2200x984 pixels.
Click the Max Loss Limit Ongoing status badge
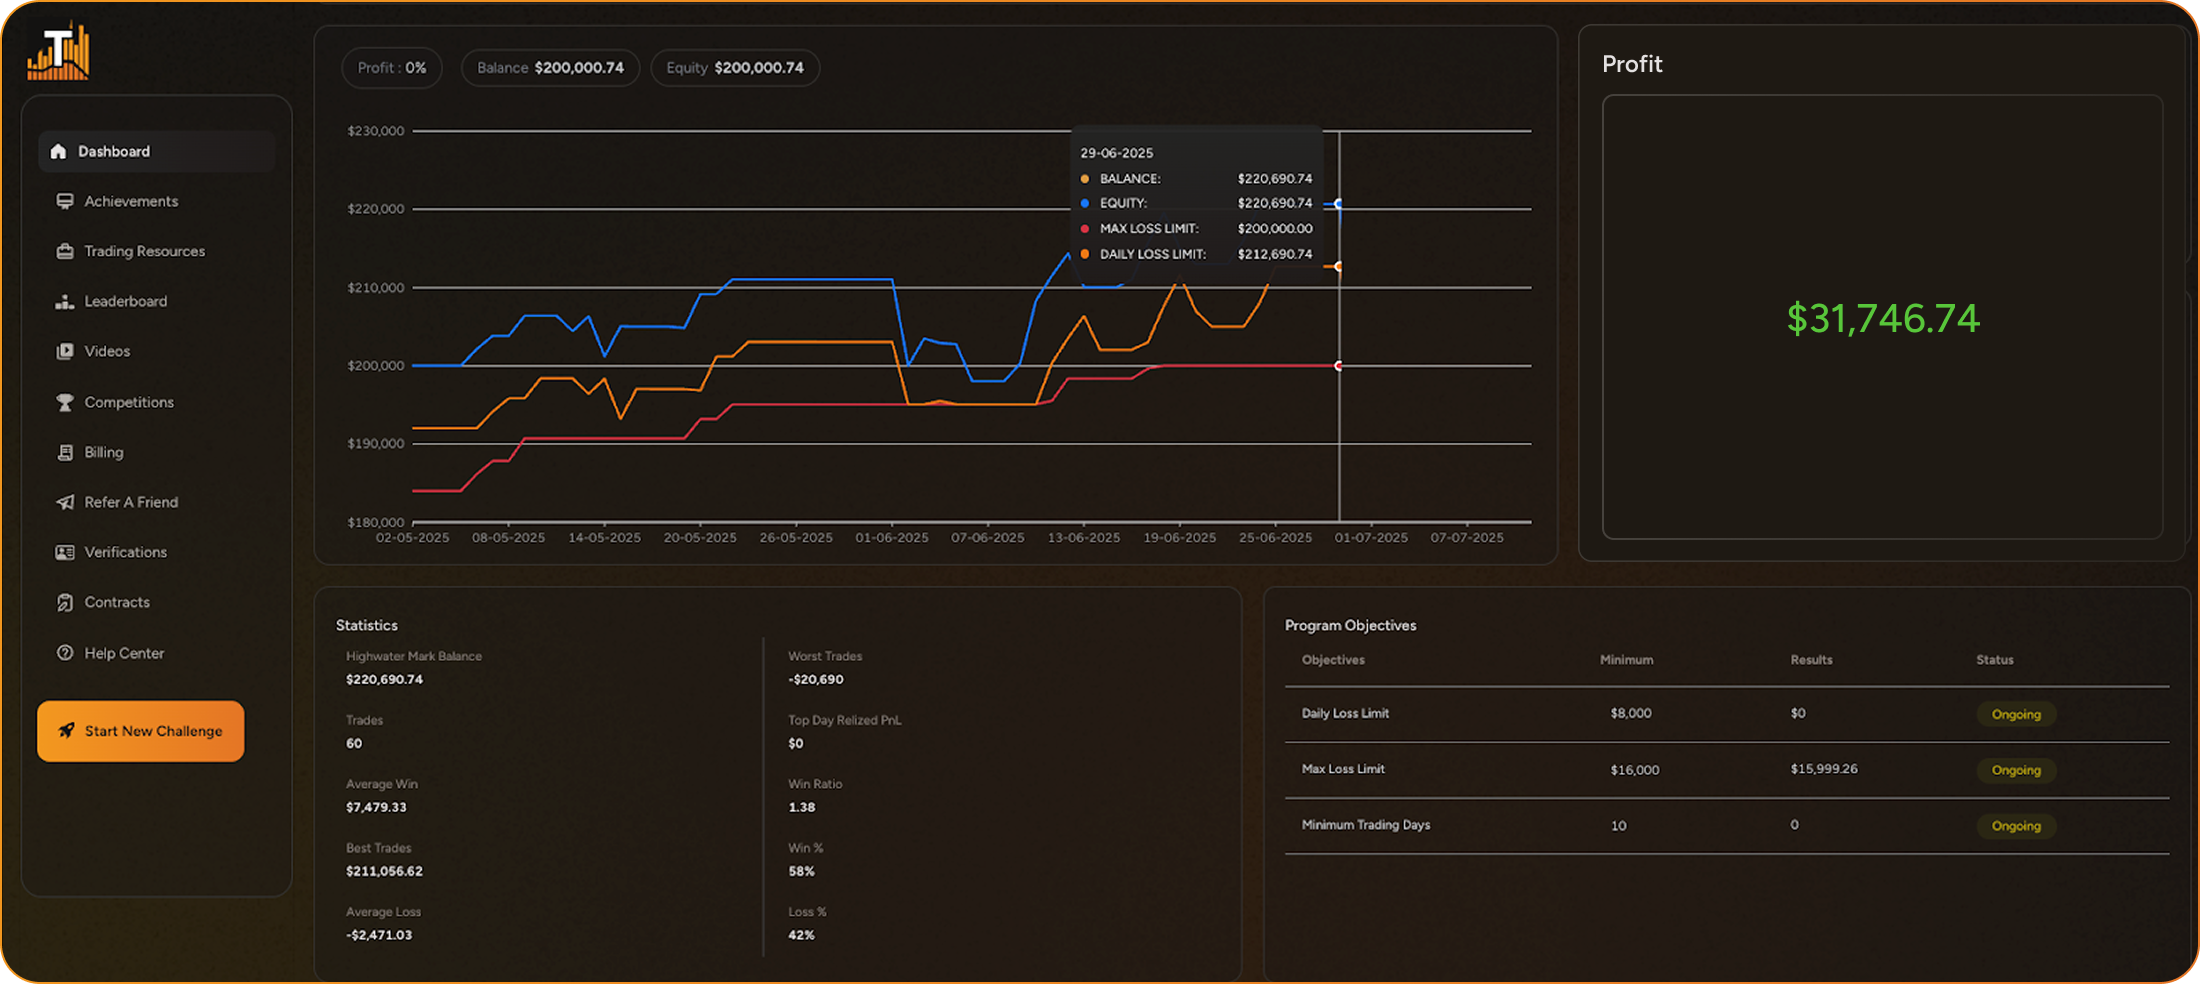tap(2016, 770)
